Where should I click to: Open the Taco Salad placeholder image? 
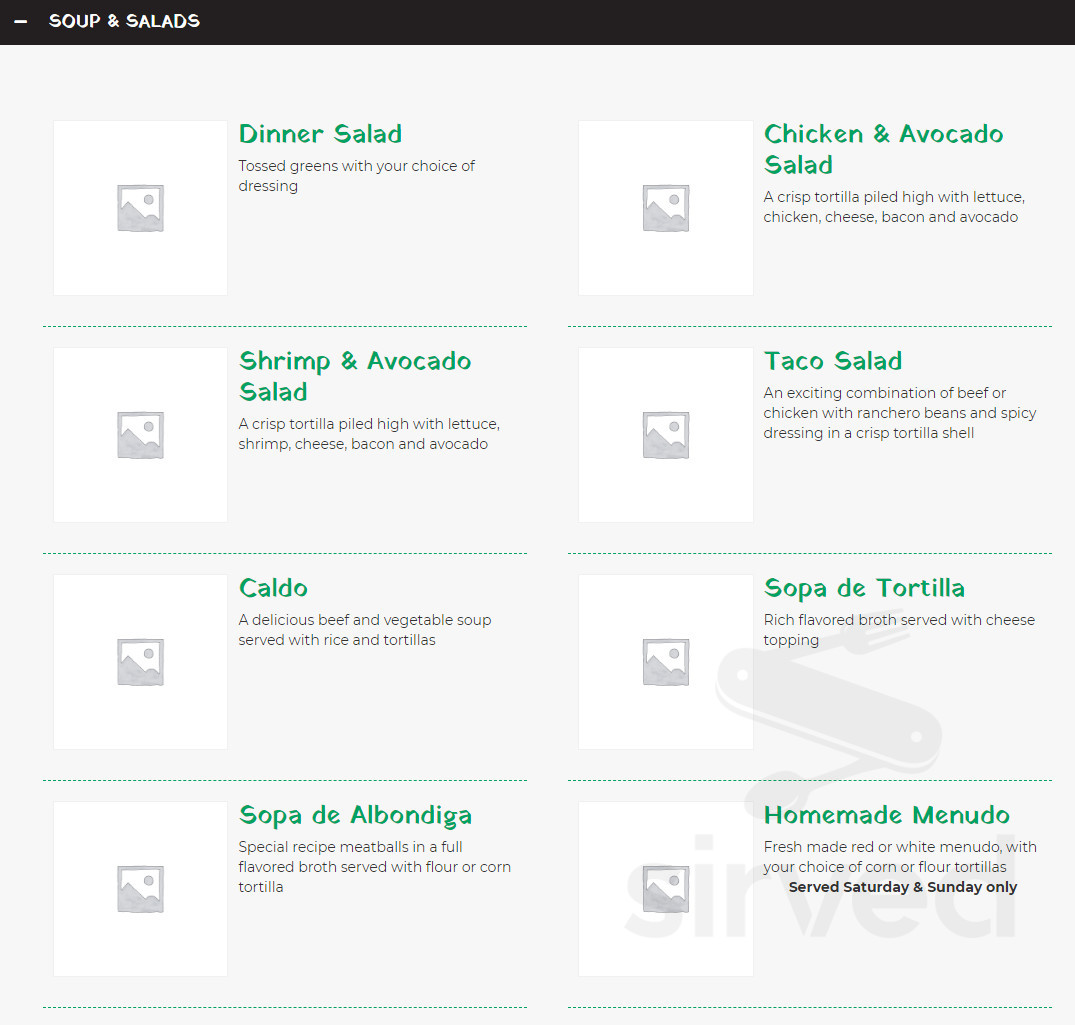tap(665, 435)
